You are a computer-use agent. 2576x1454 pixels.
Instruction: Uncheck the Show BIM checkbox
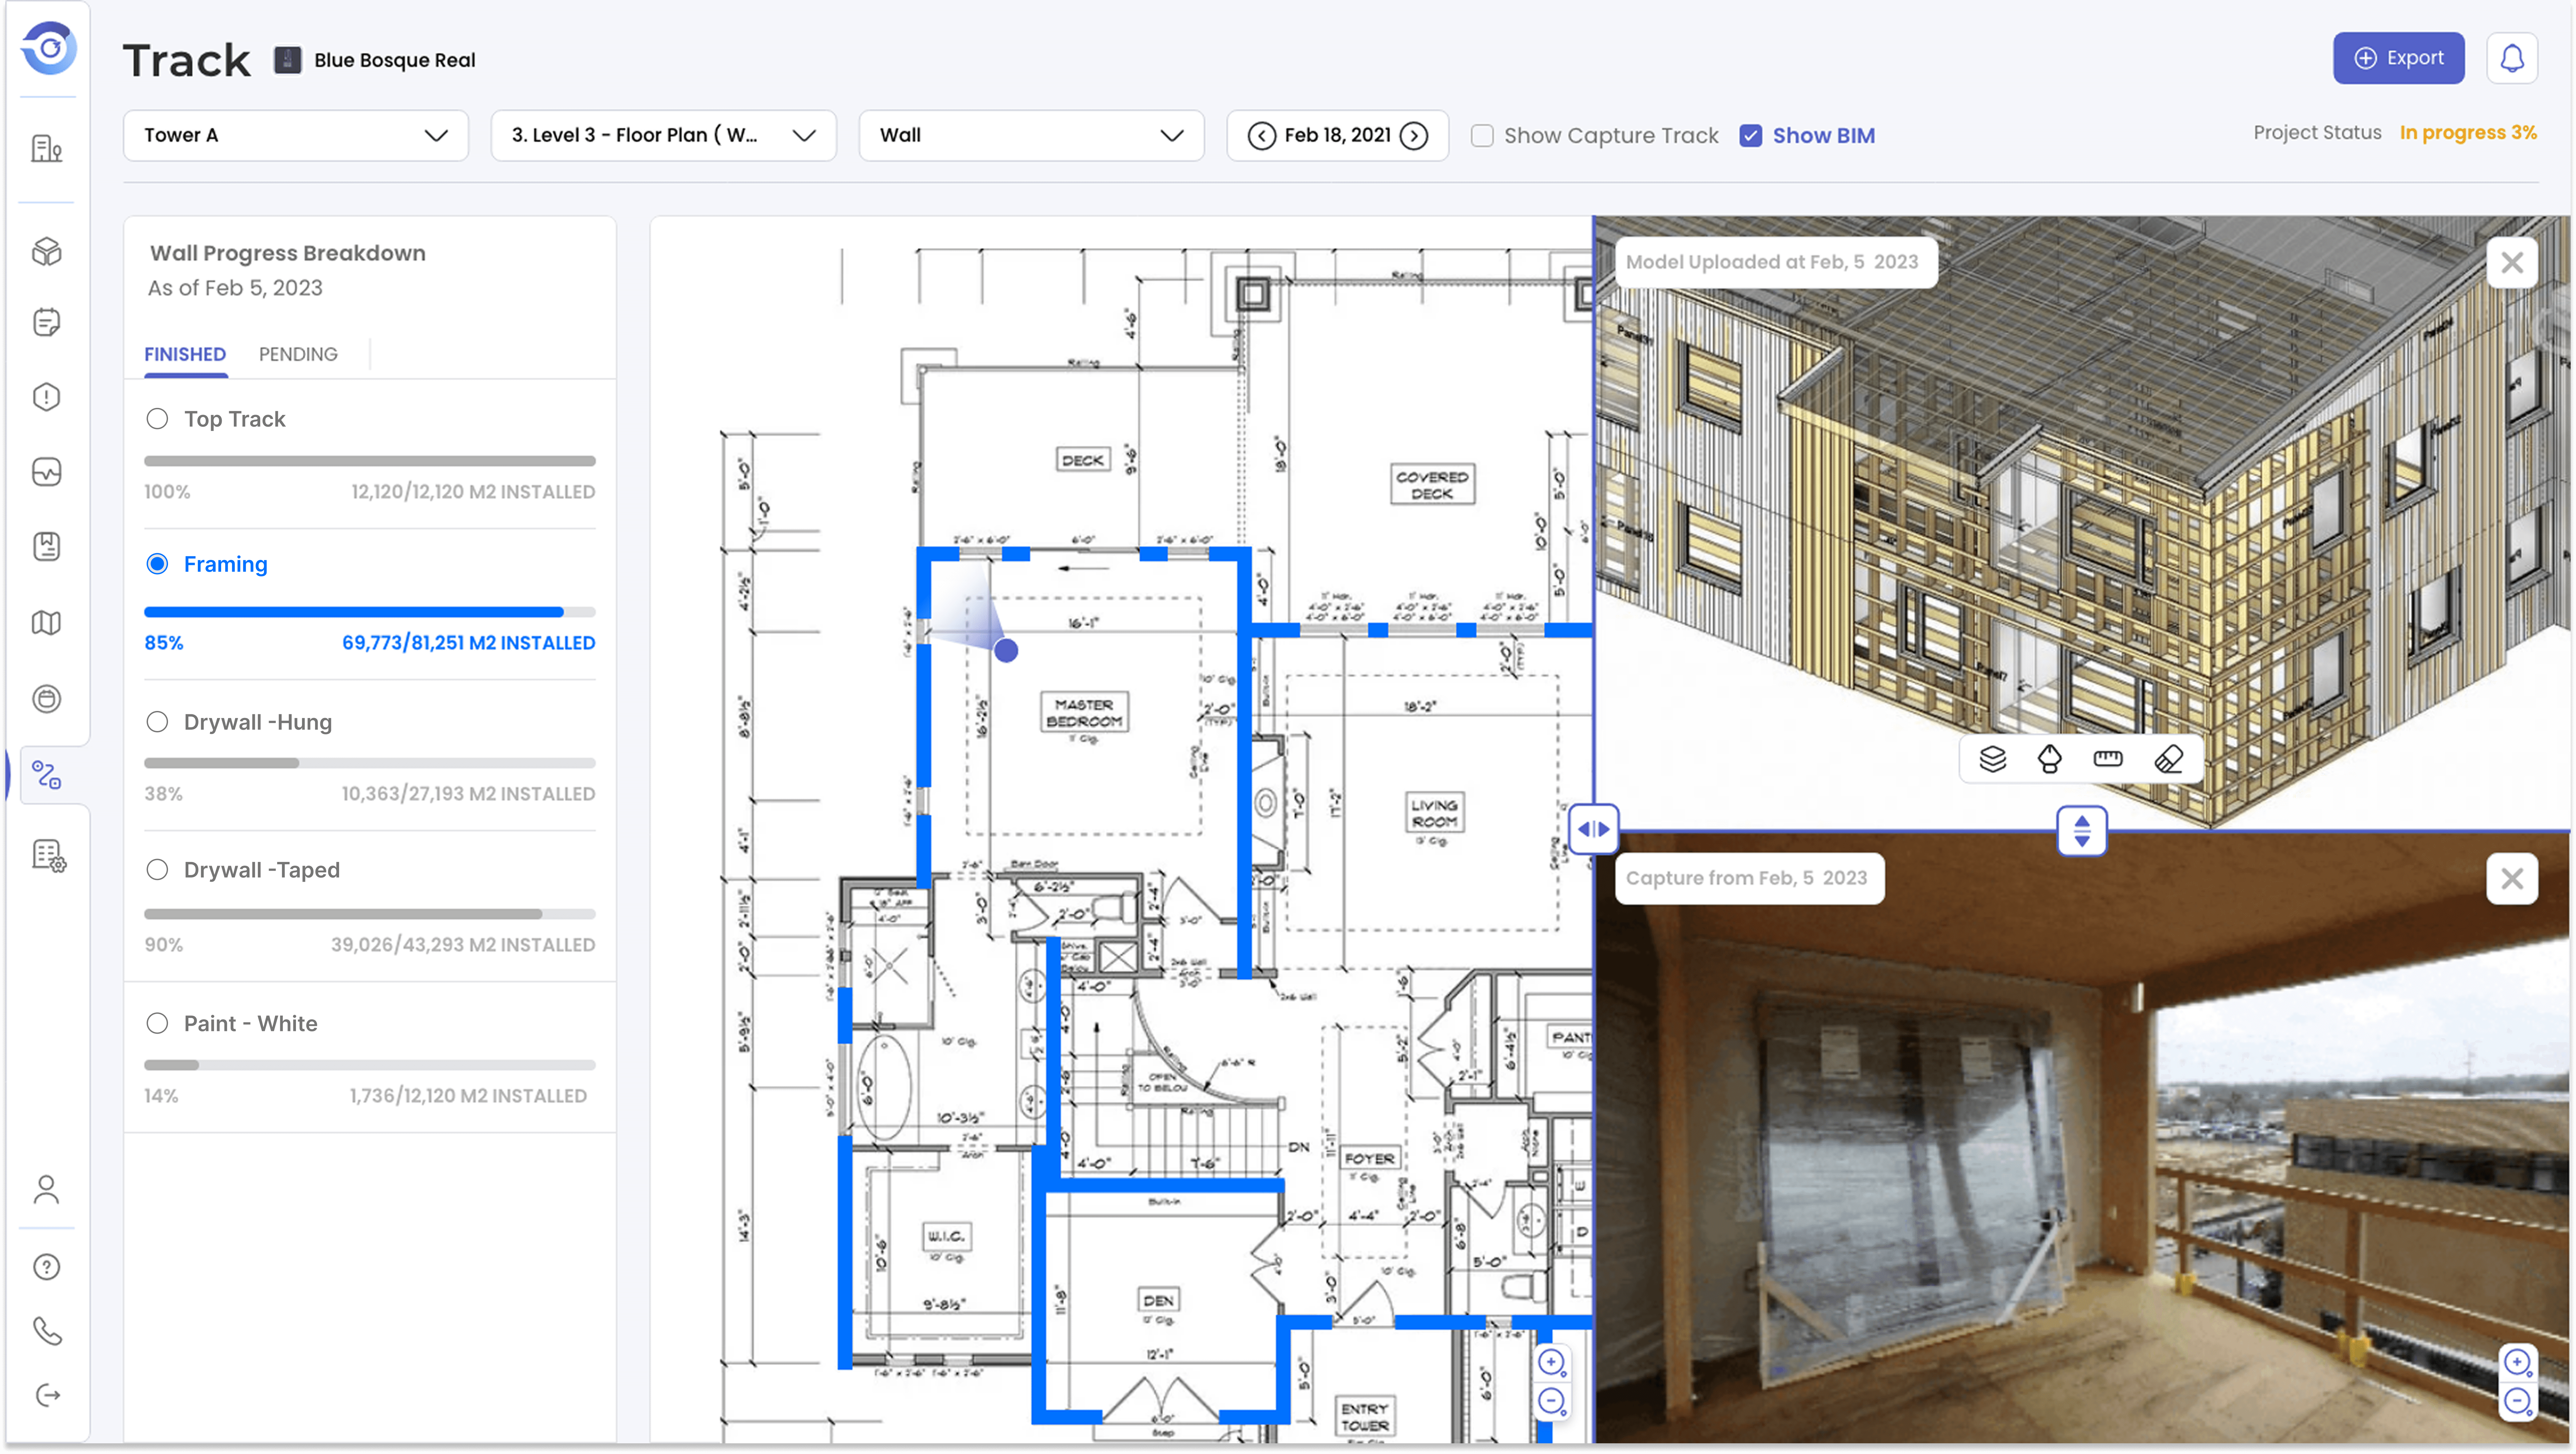[x=1750, y=136]
